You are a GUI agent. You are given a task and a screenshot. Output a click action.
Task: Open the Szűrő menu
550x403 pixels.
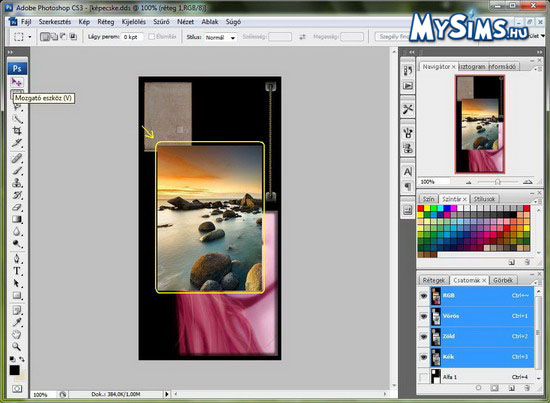pyautogui.click(x=161, y=22)
